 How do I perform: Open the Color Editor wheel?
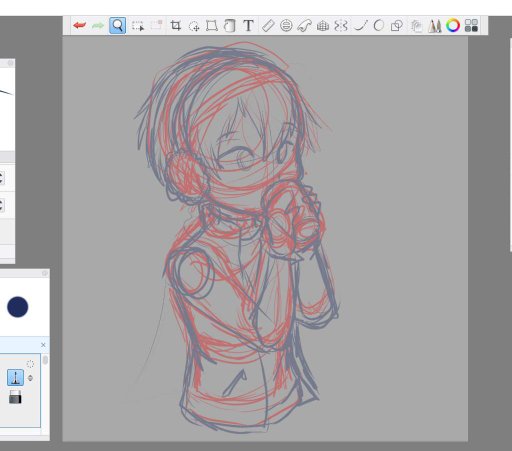(453, 25)
